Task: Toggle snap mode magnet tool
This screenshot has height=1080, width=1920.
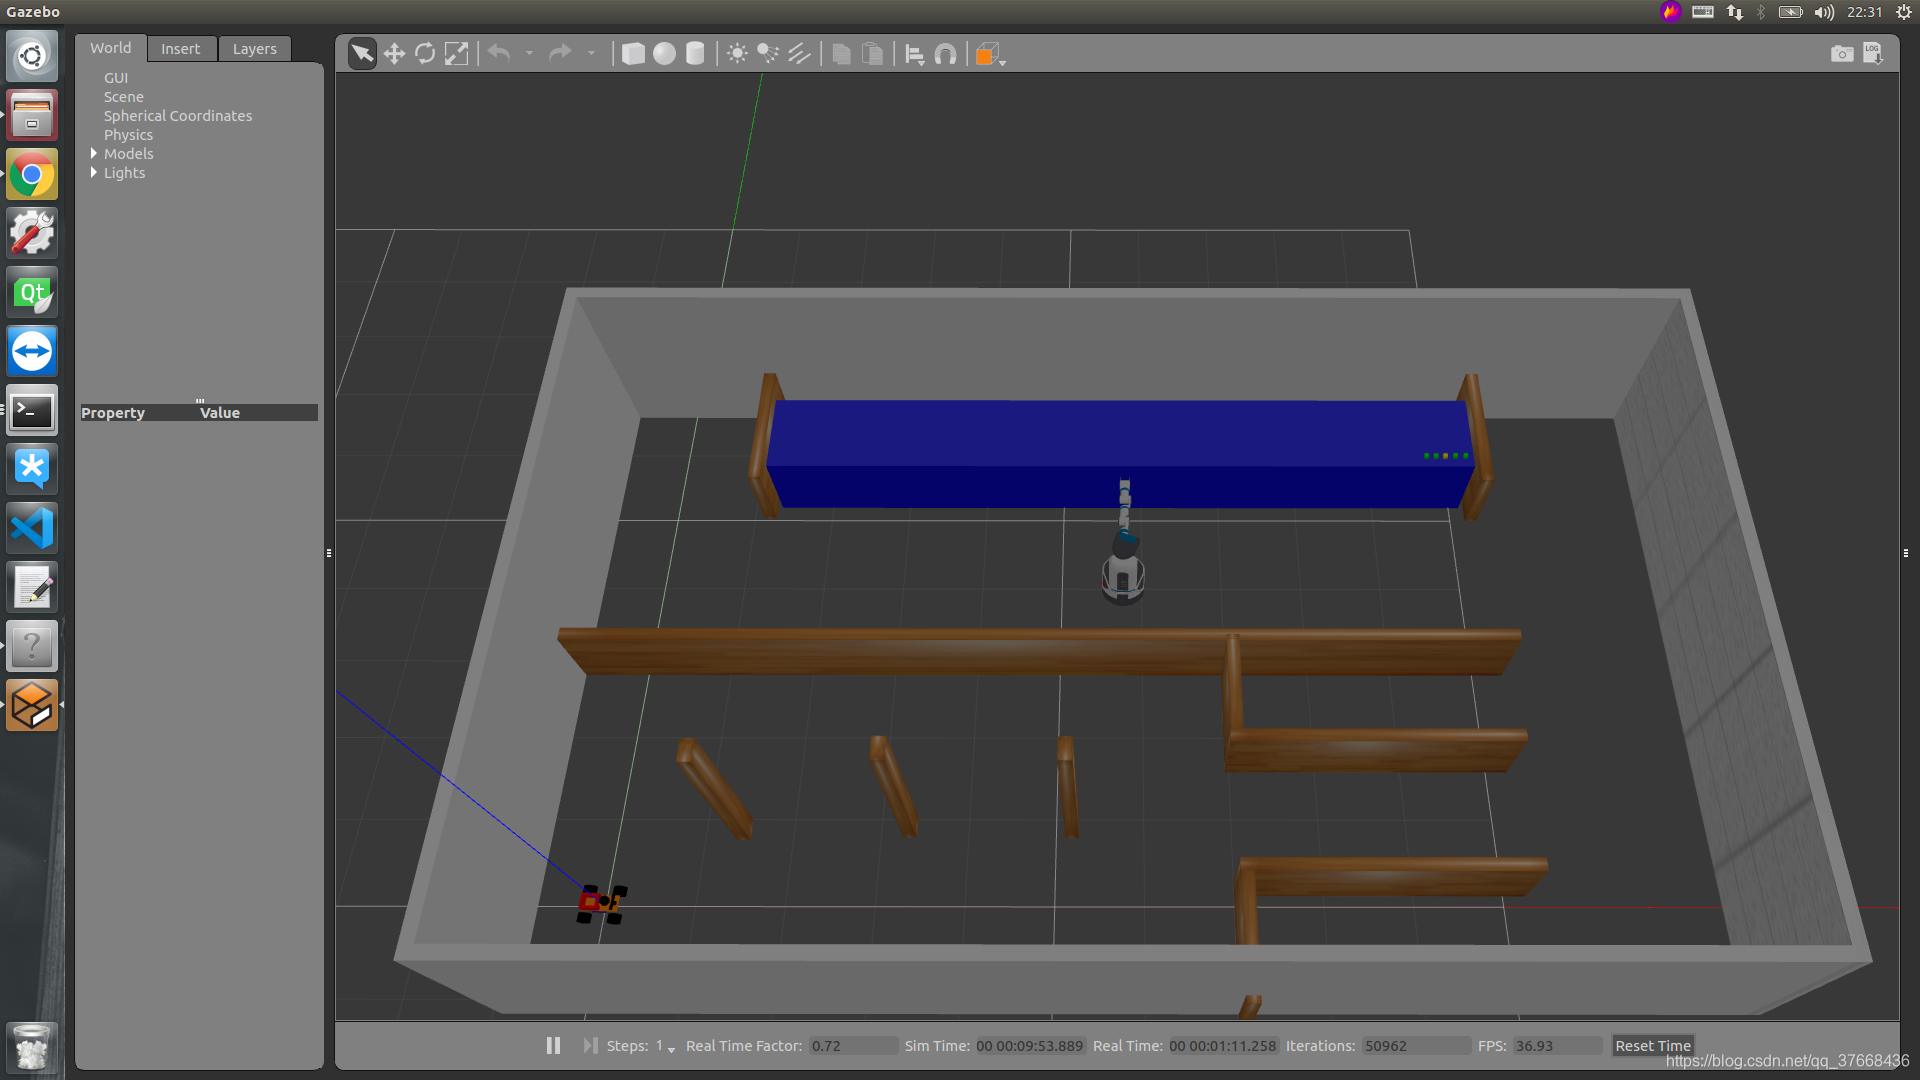Action: click(x=945, y=54)
